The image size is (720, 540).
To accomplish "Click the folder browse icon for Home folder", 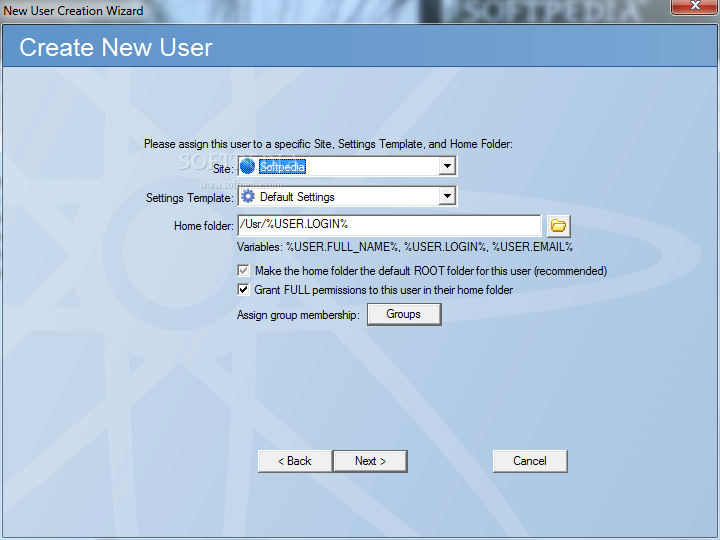I will 558,225.
